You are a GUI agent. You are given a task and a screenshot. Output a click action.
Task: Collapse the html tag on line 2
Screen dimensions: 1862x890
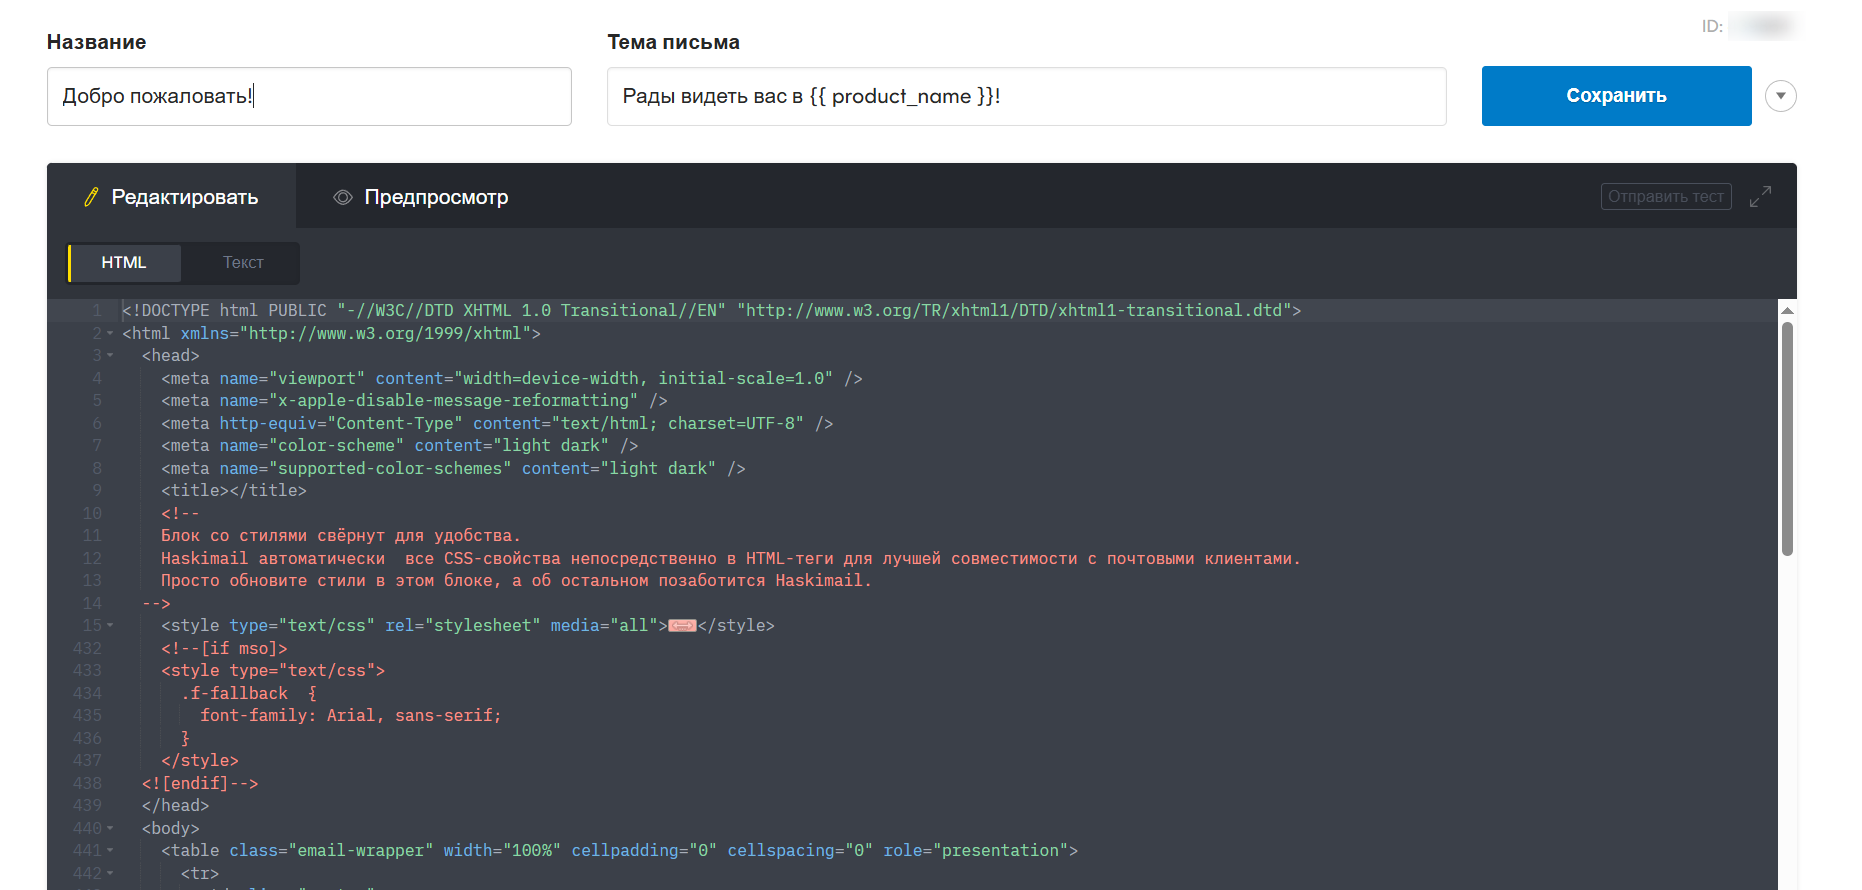point(110,334)
